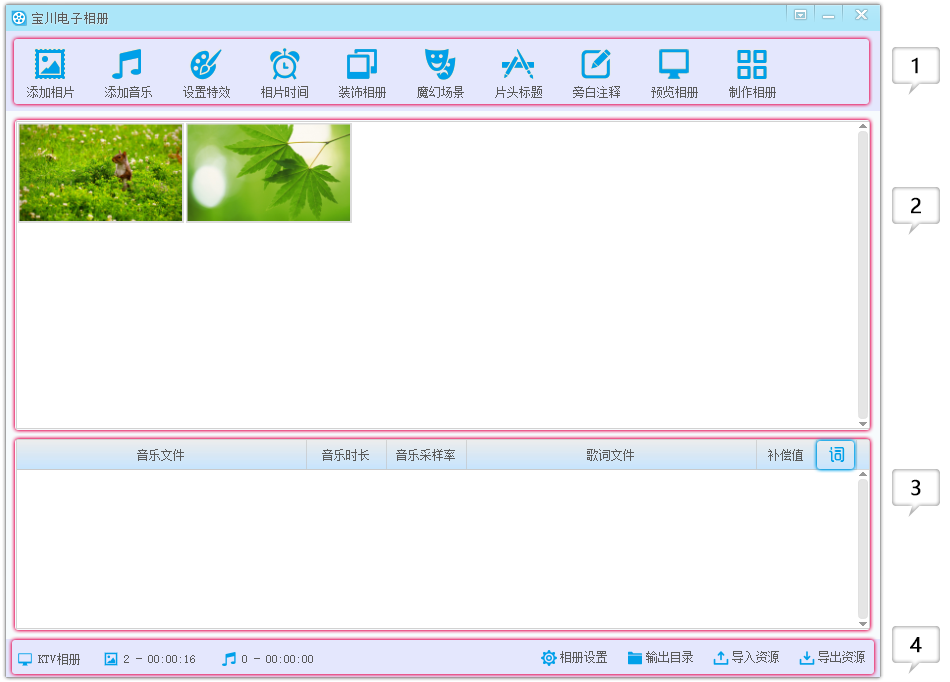Image resolution: width=950 pixels, height=682 pixels.
Task: Click the music list scrollbar up arrow
Action: [x=863, y=474]
